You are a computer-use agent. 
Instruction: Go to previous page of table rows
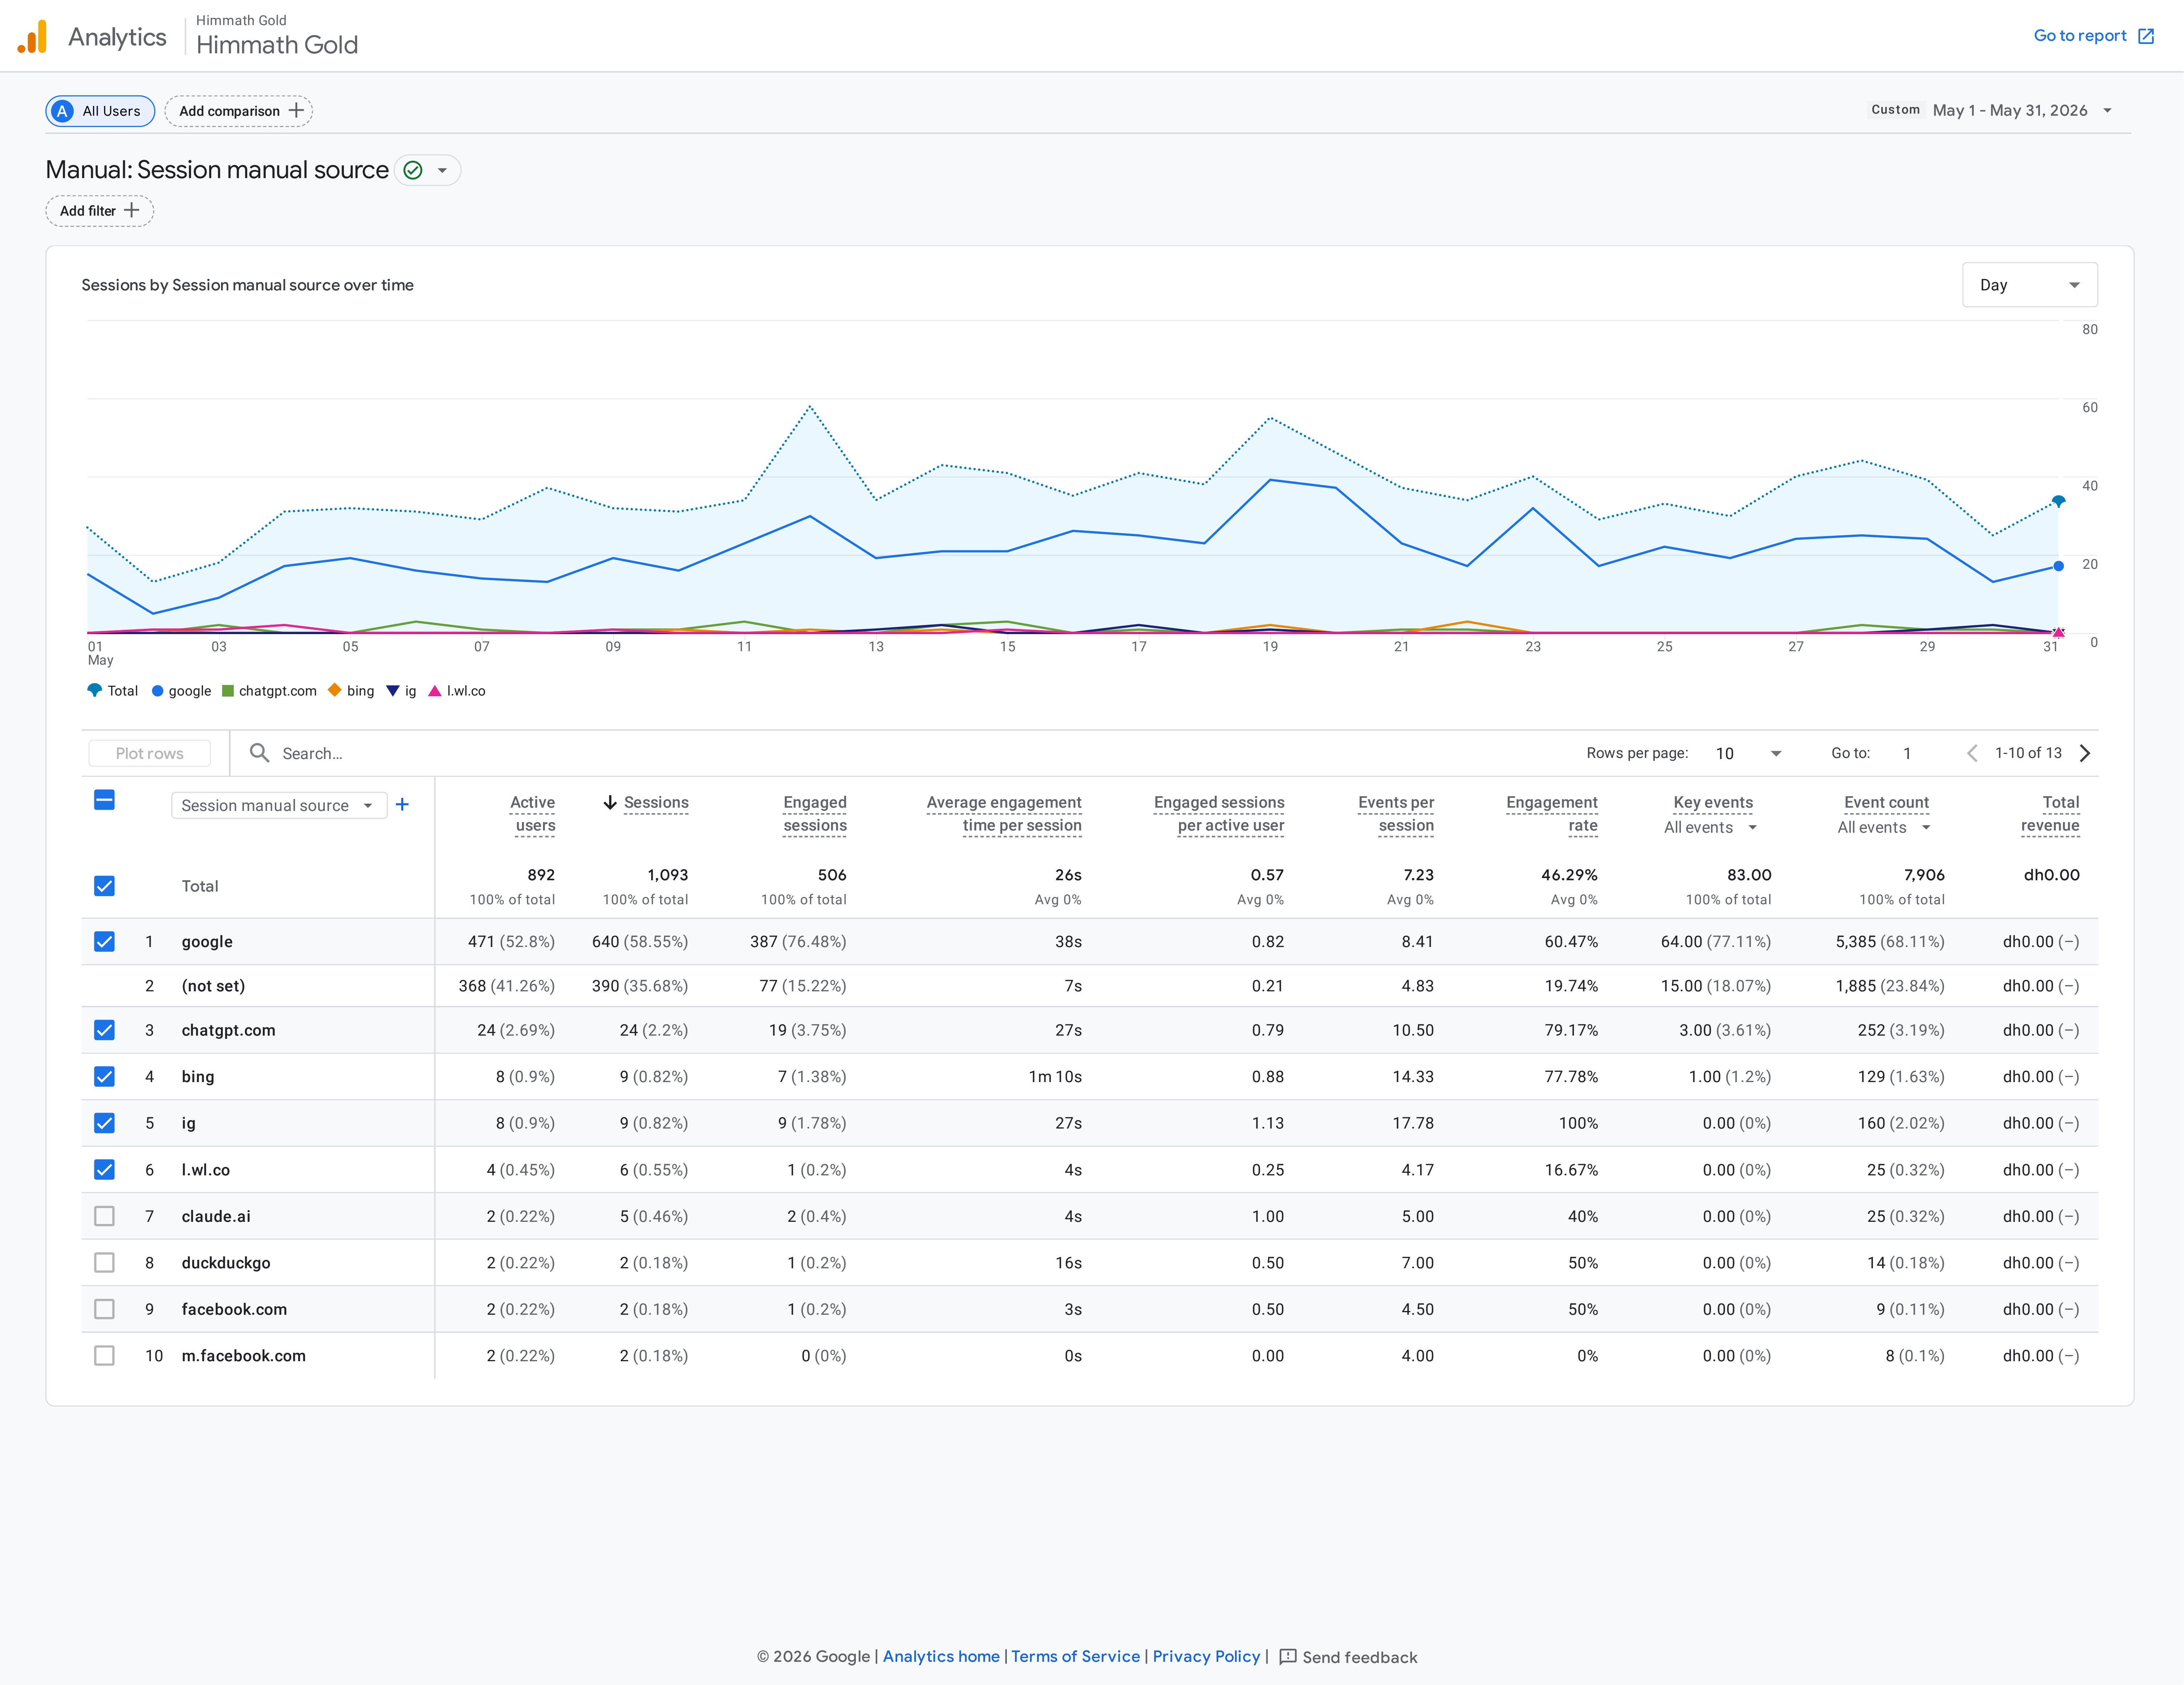point(1972,753)
